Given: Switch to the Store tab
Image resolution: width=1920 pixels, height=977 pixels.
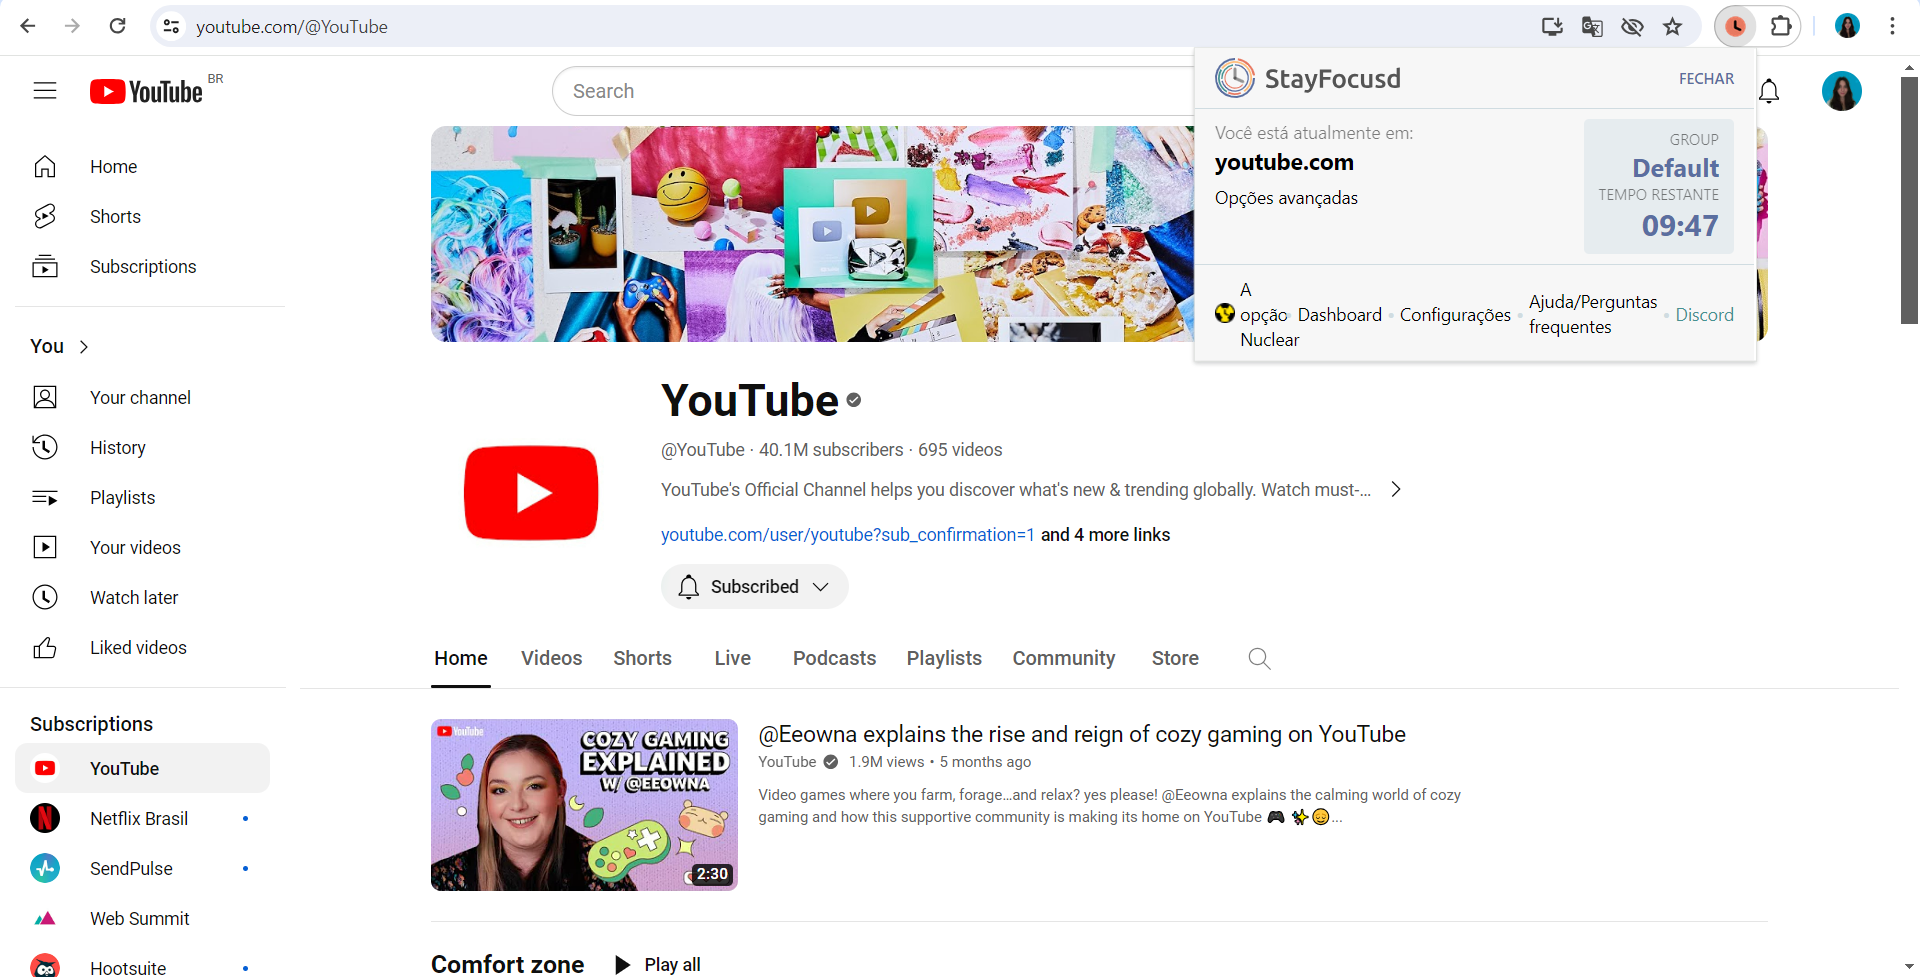Looking at the screenshot, I should [1175, 658].
